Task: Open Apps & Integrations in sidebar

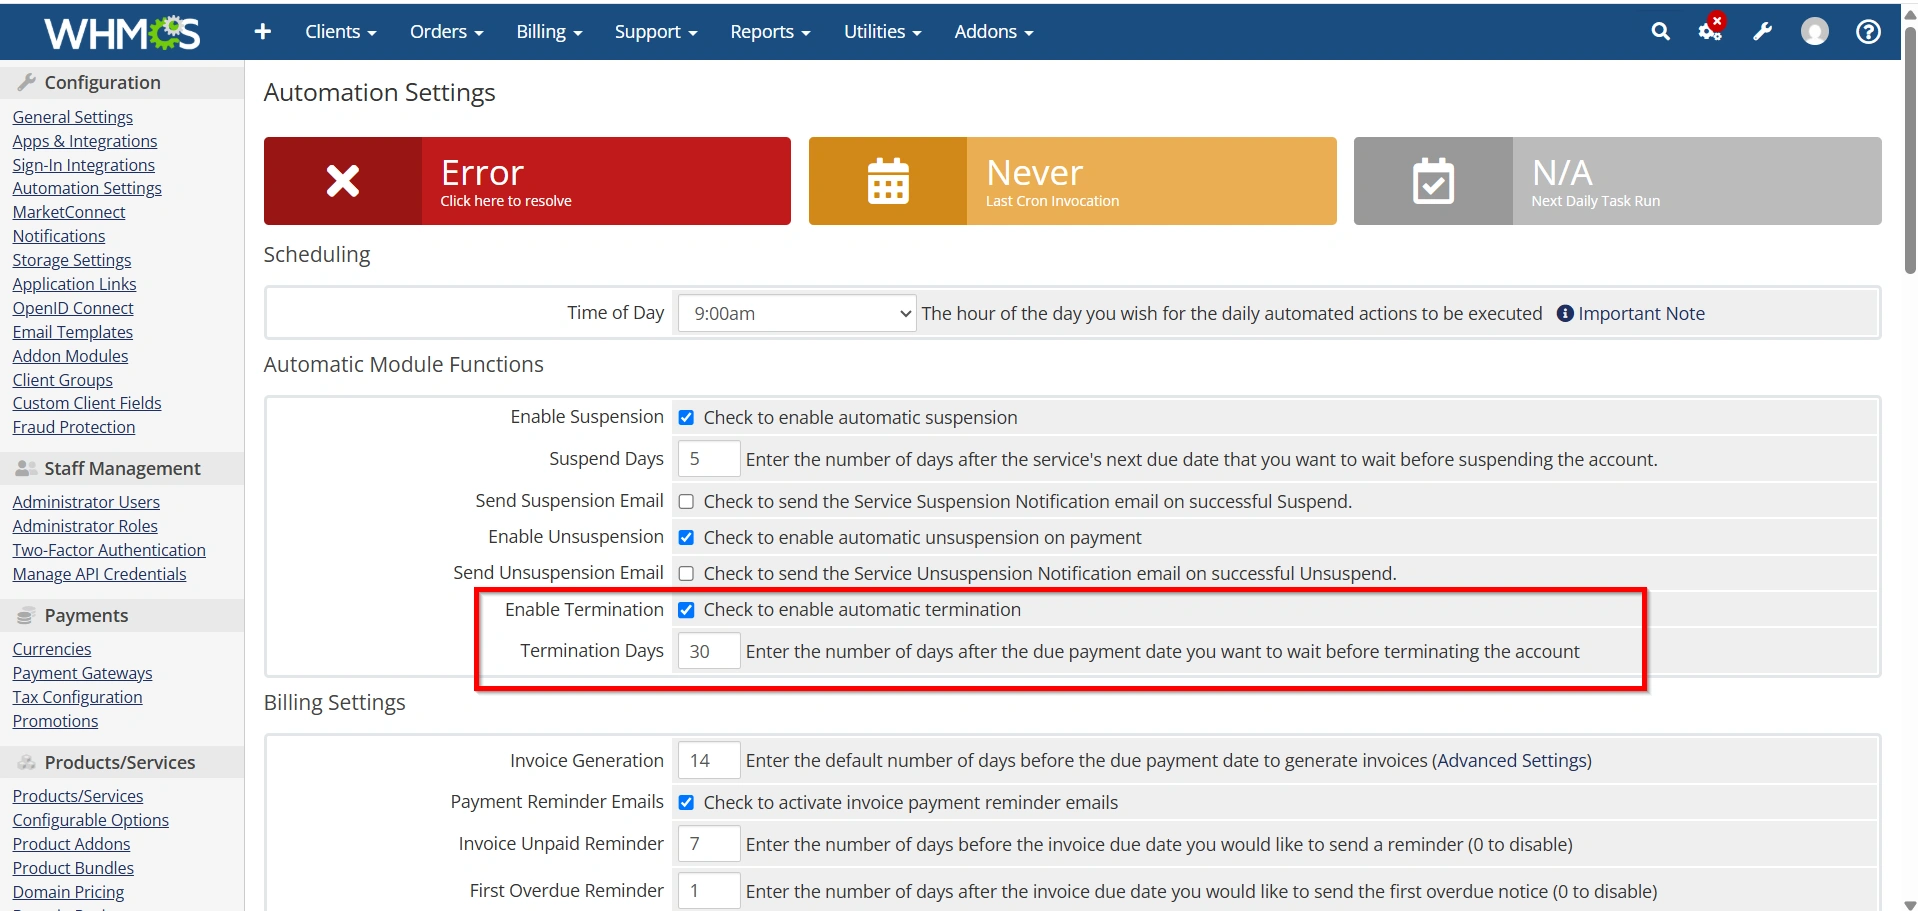Action: coord(85,141)
